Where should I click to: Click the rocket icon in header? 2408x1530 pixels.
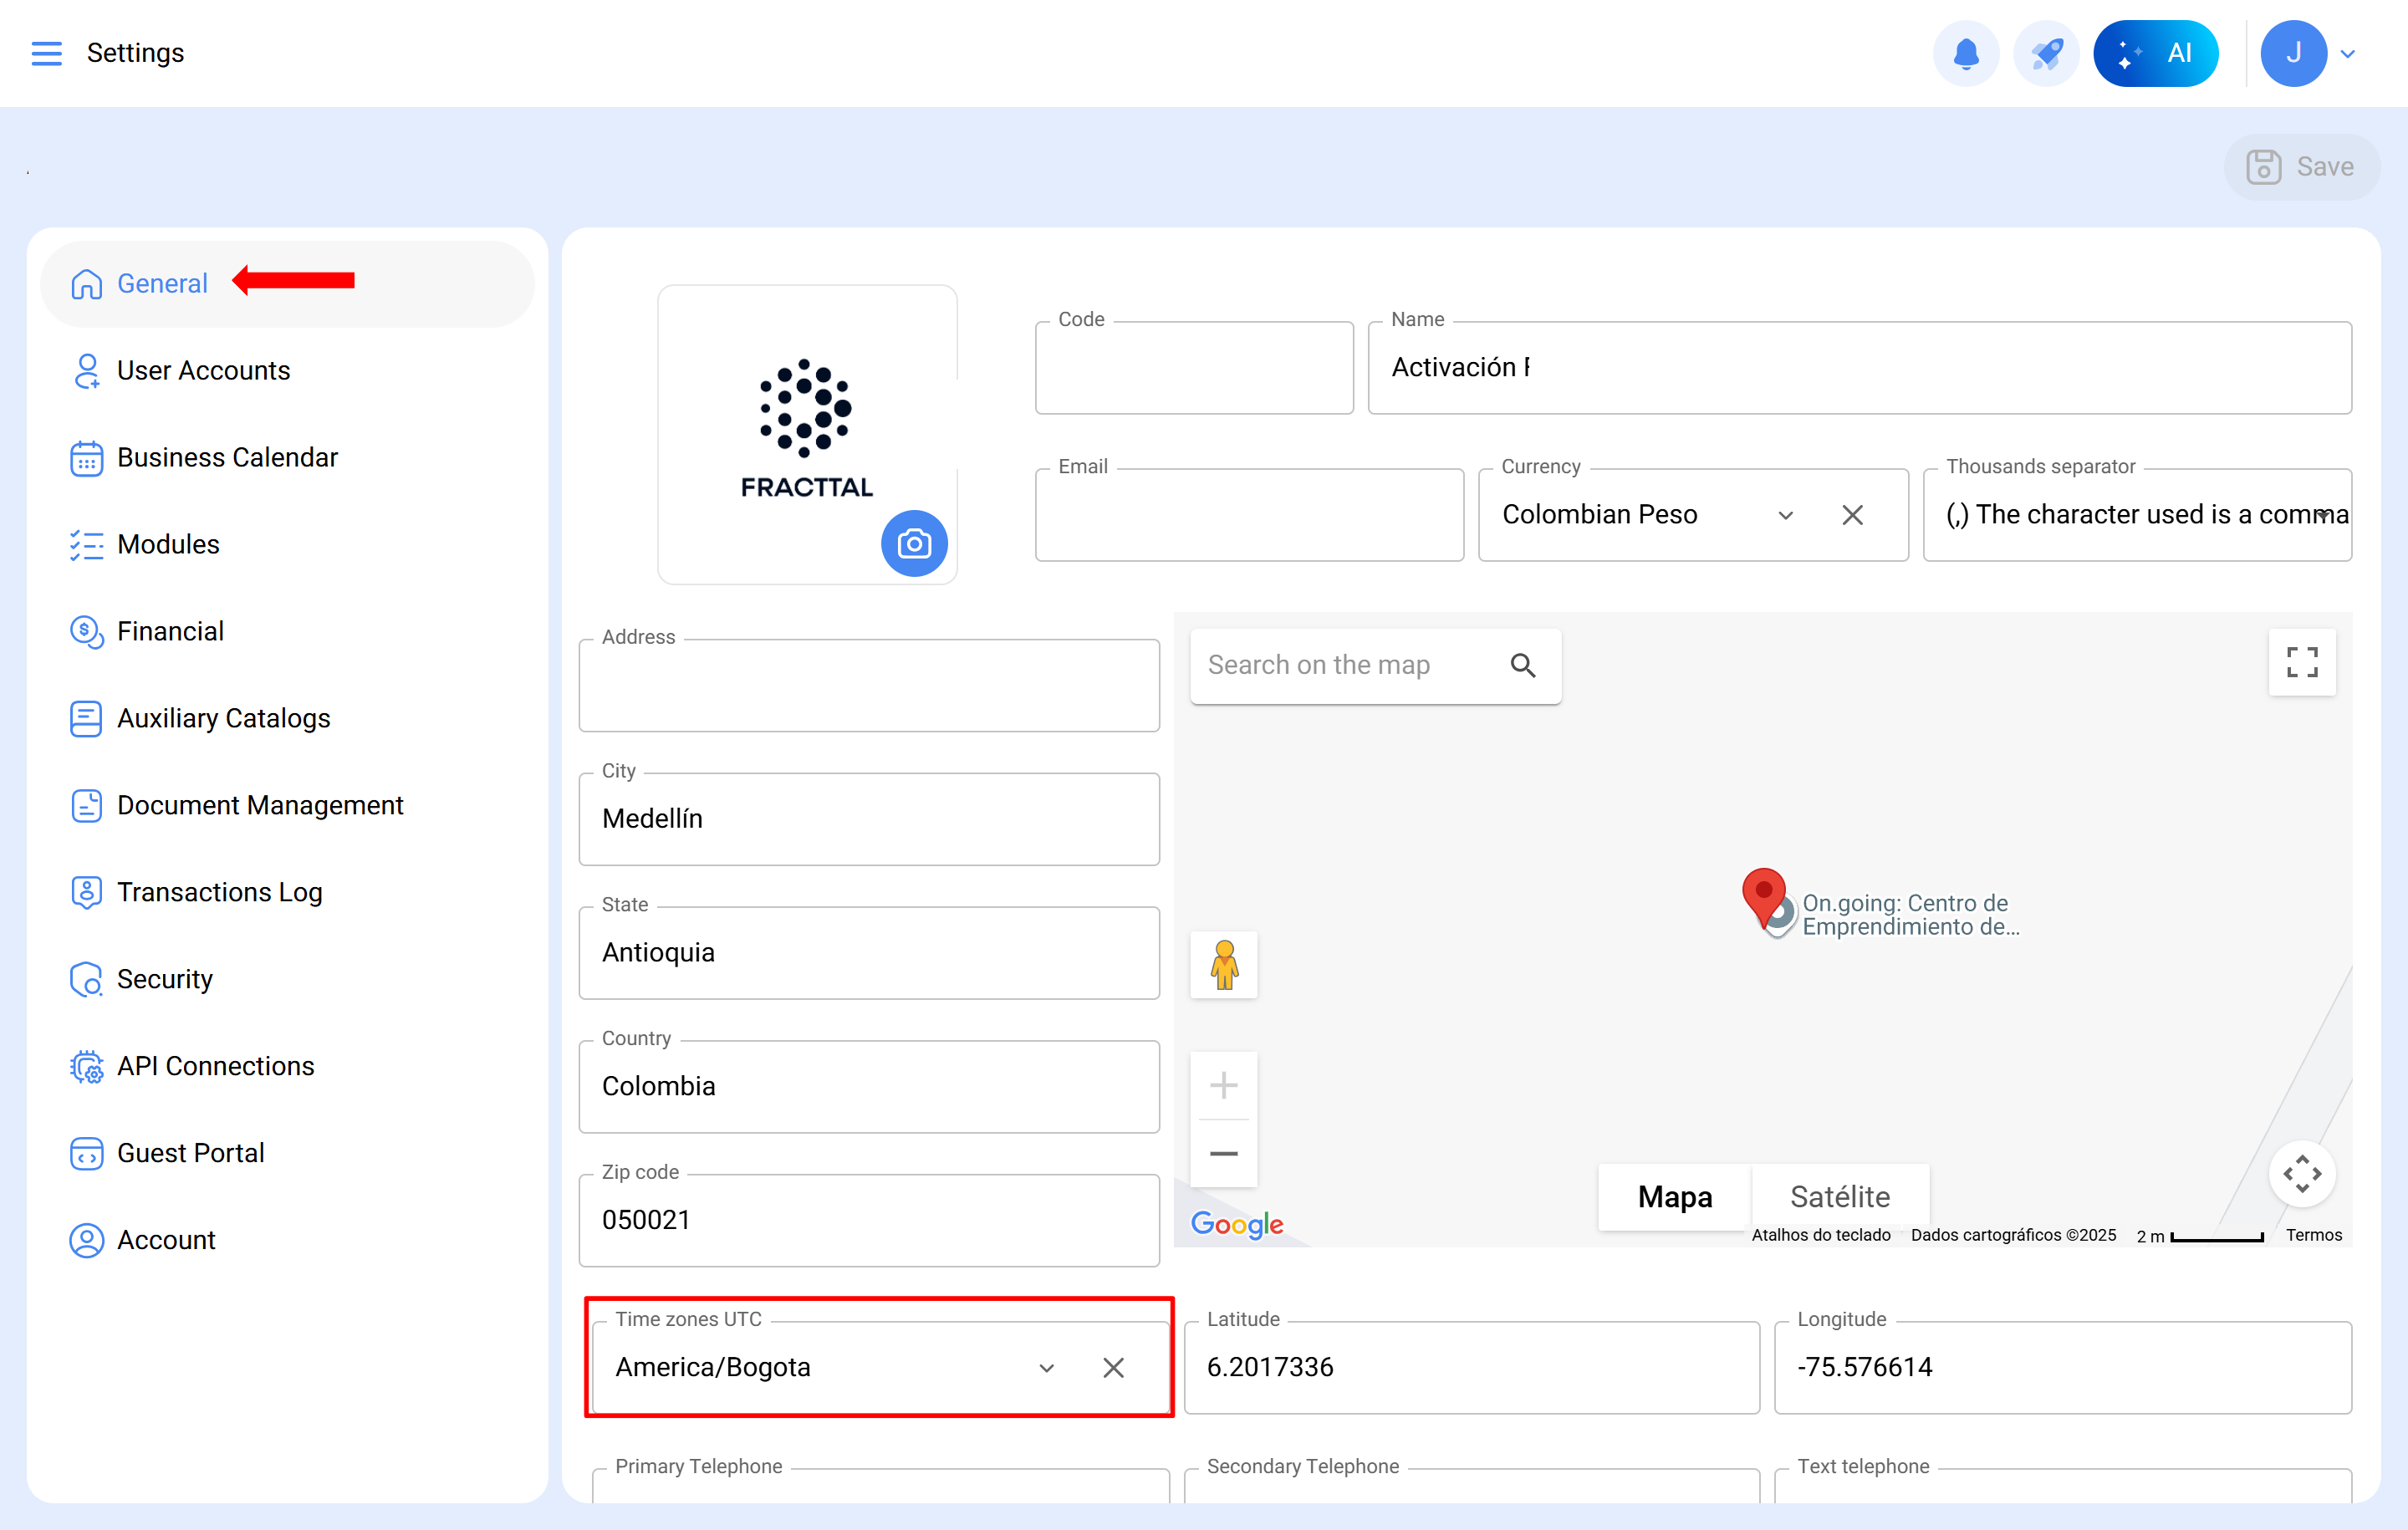pyautogui.click(x=2046, y=53)
